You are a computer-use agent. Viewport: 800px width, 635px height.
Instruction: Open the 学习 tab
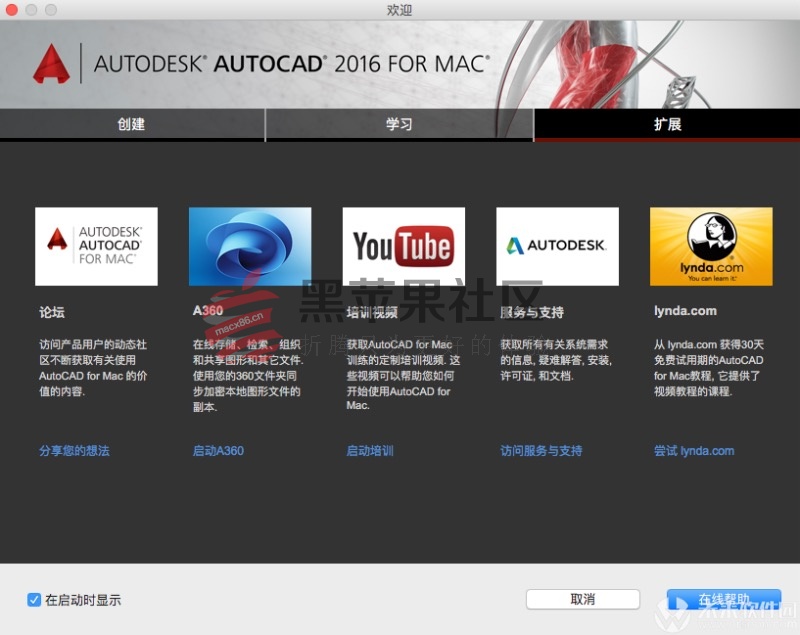[399, 124]
